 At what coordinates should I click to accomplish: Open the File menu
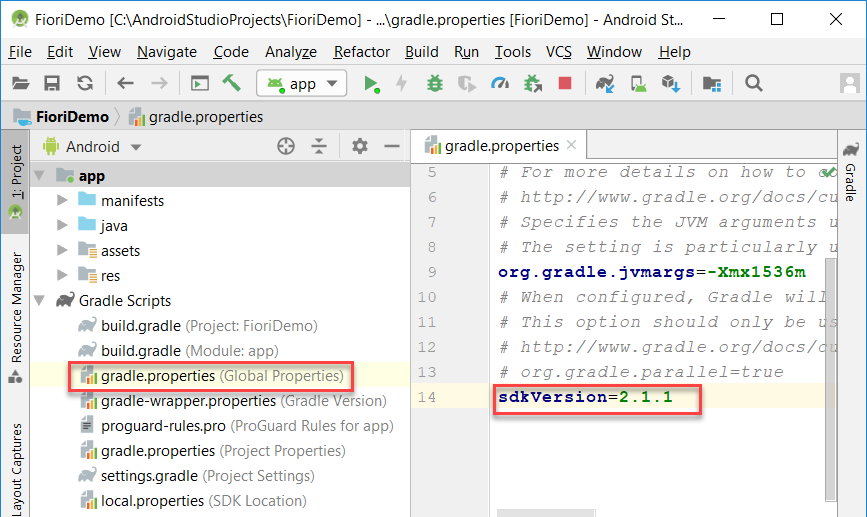pyautogui.click(x=20, y=52)
